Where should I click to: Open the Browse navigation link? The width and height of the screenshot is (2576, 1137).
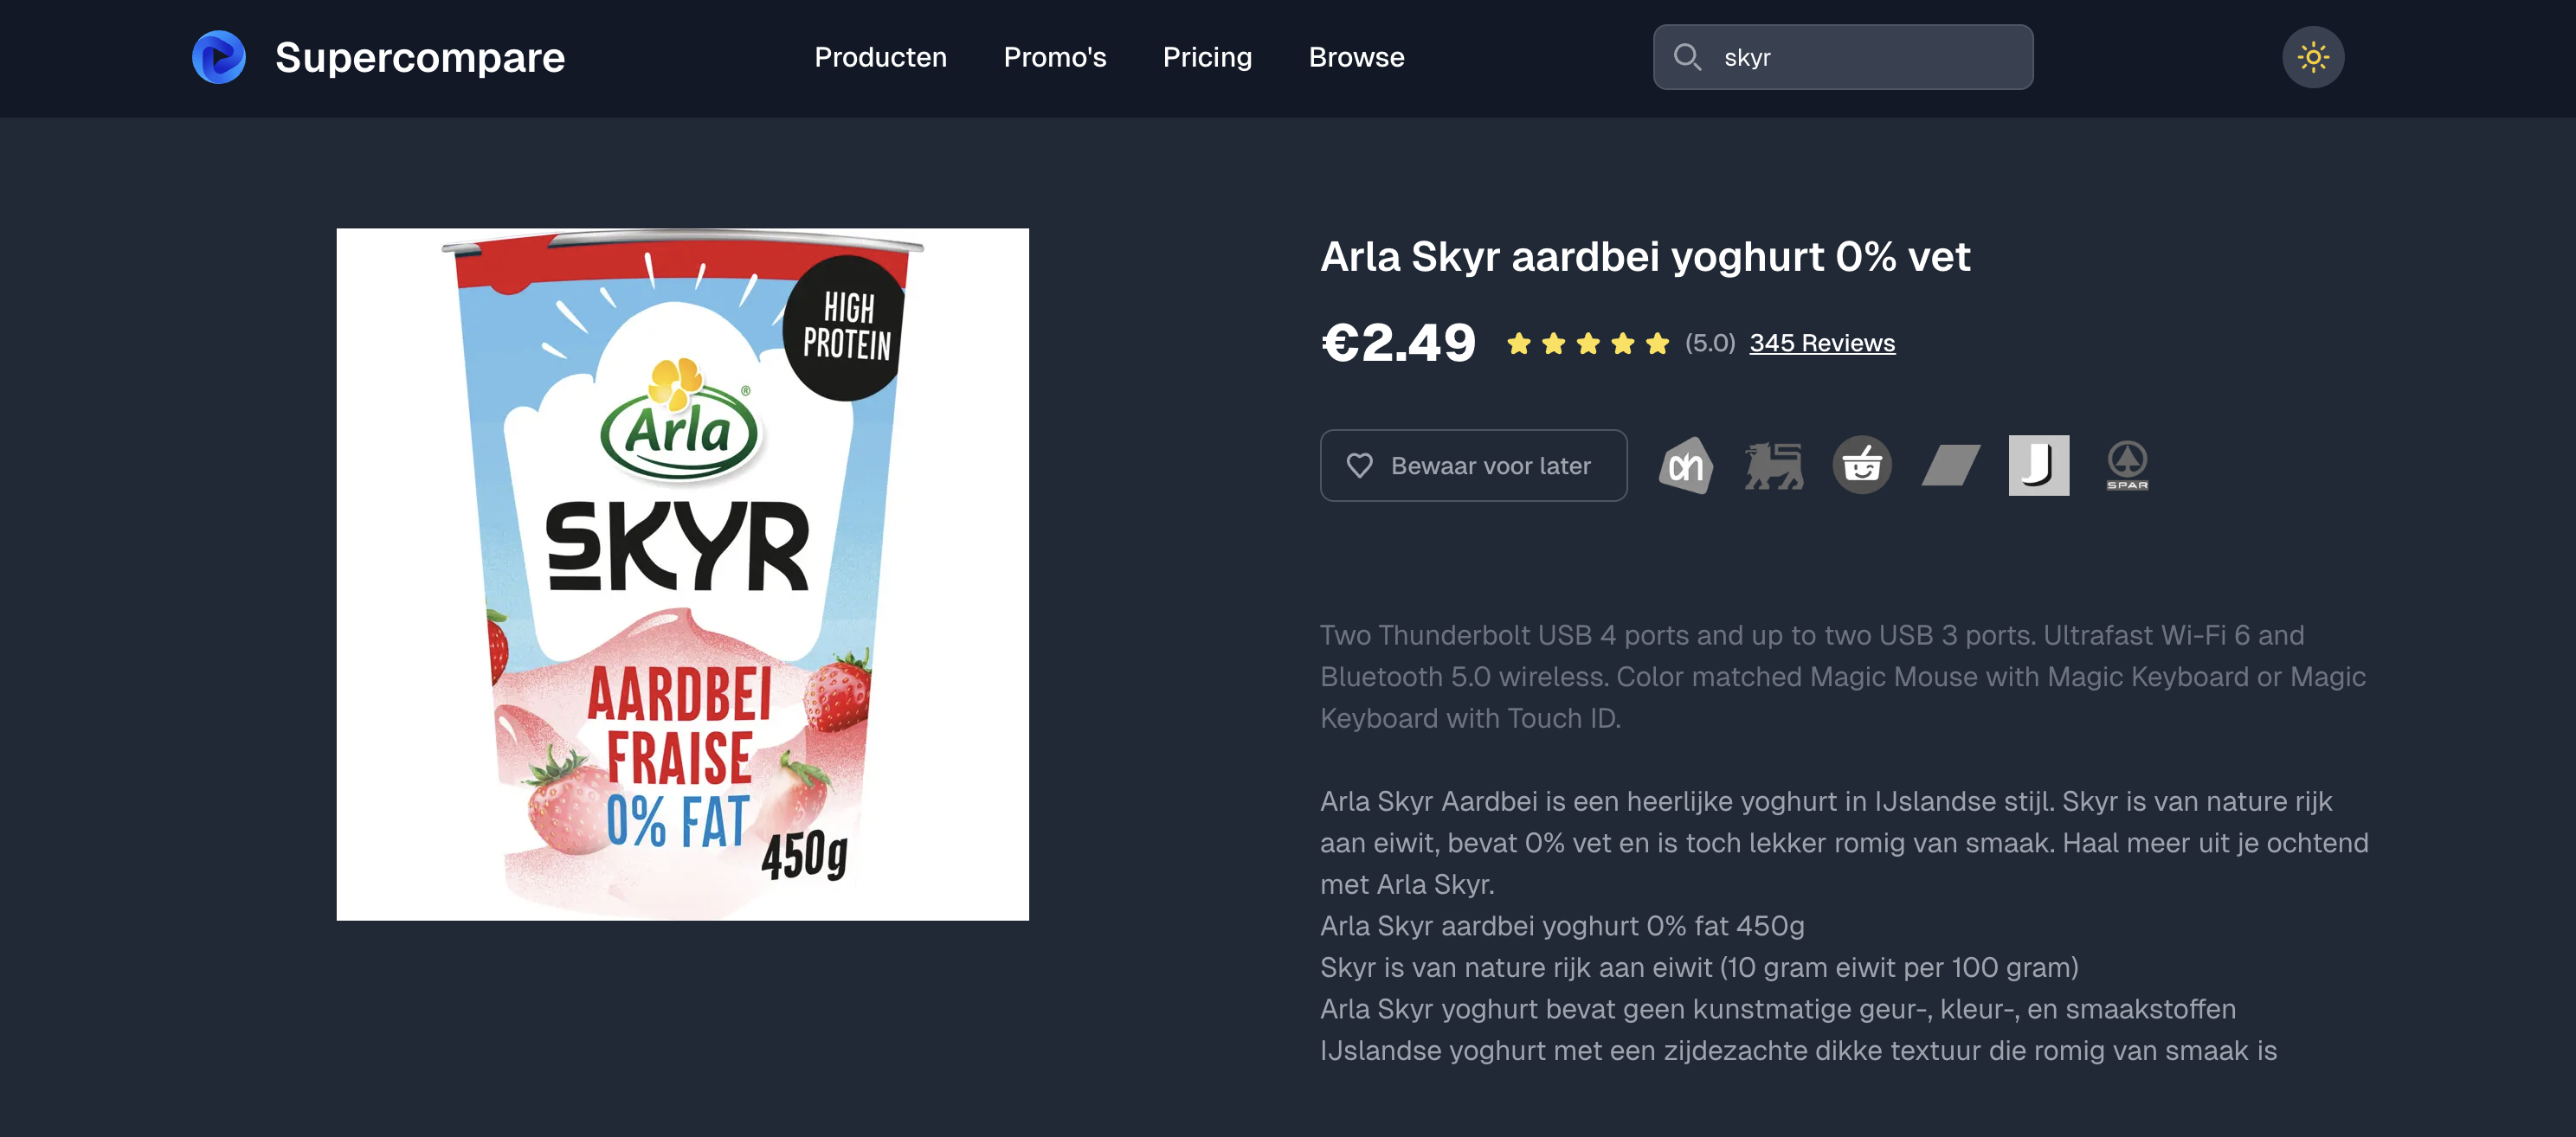pyautogui.click(x=1356, y=57)
